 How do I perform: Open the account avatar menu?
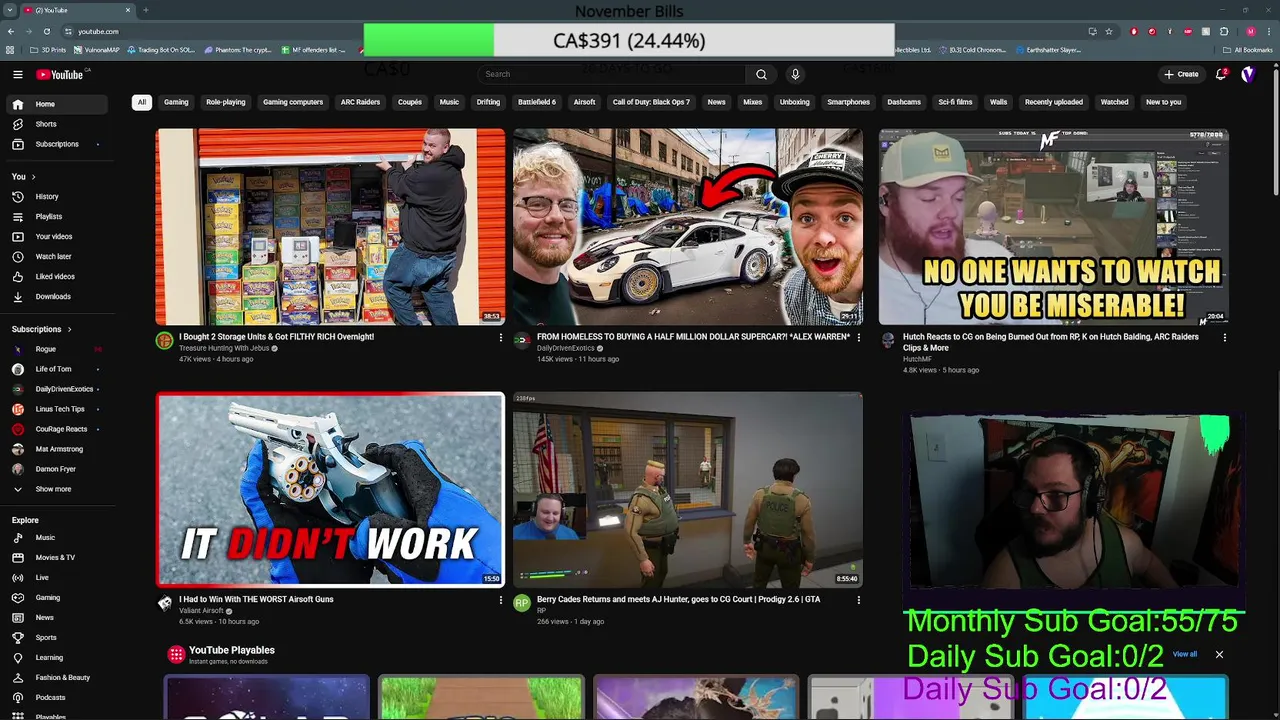point(1248,74)
